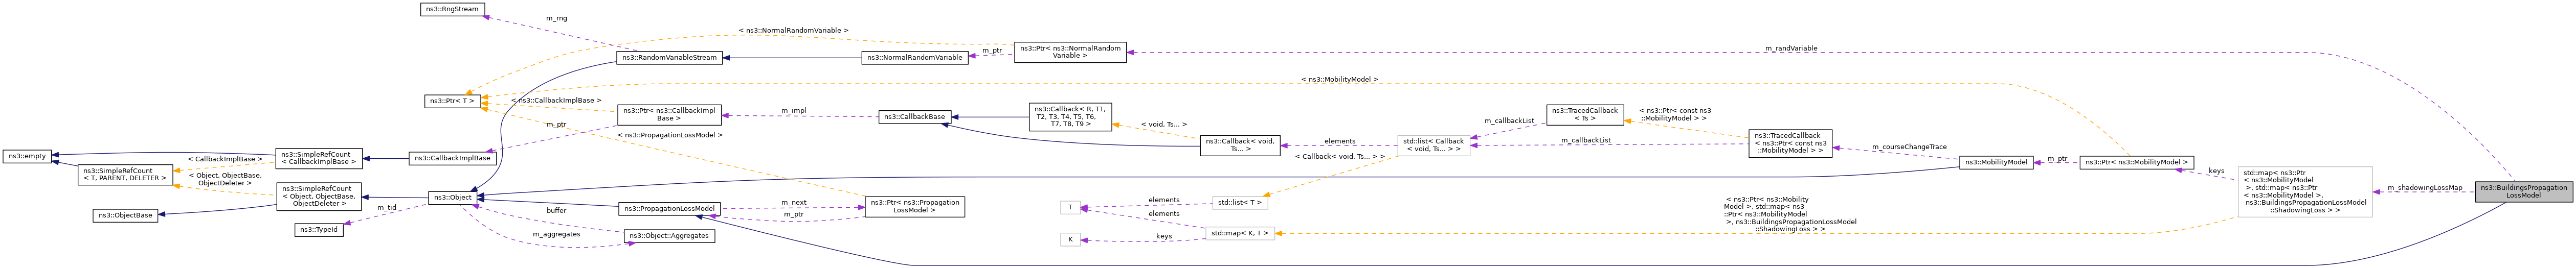Open the std::map< K, T > node
2576x268 pixels.
point(1240,233)
